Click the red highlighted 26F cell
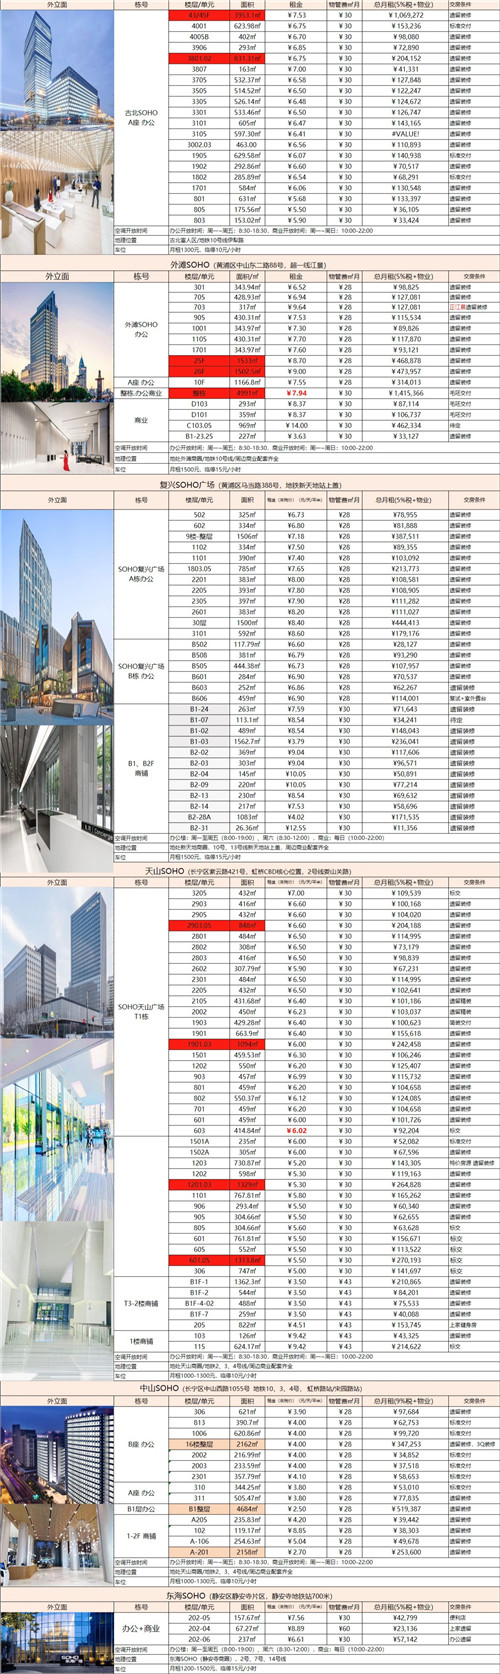Image resolution: width=500 pixels, height=1674 pixels. click(199, 371)
